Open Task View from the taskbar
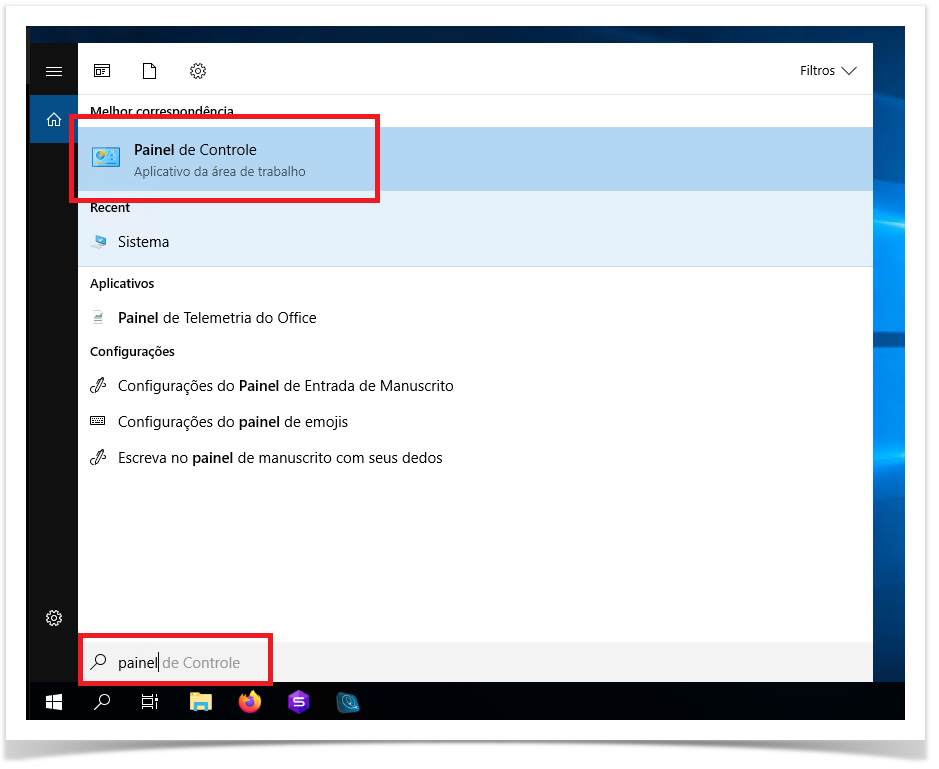 click(x=150, y=702)
